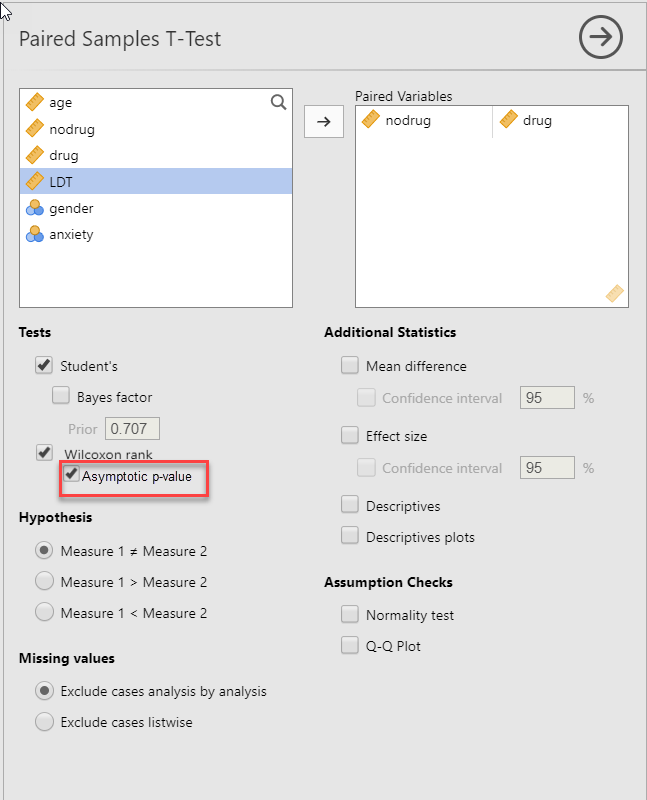Disable the Wilcoxon rank test

point(44,452)
